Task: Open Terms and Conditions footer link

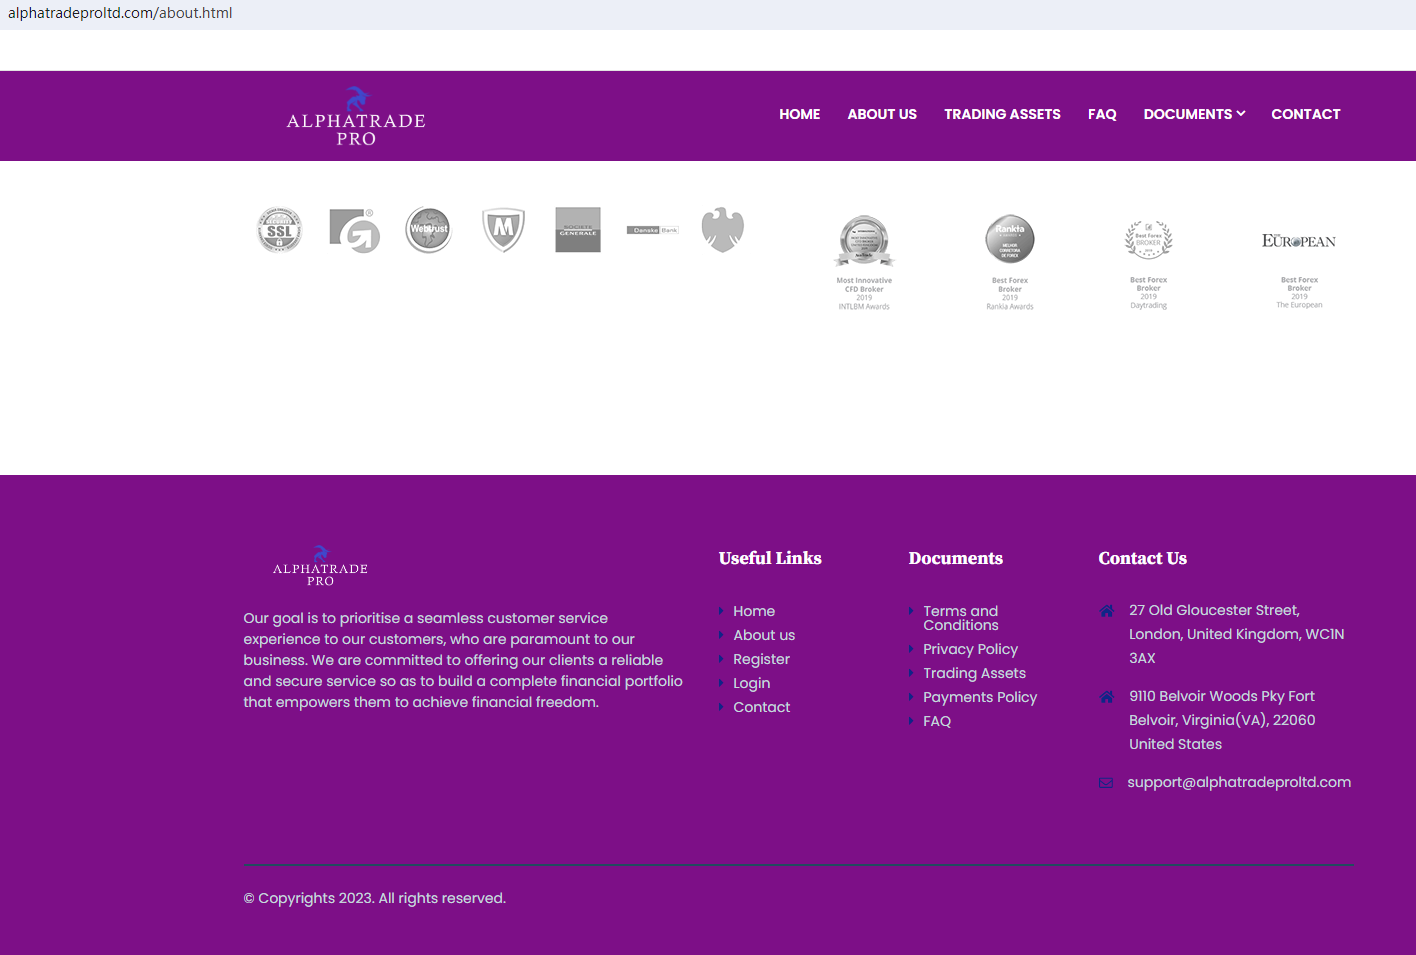Action: [x=960, y=618]
